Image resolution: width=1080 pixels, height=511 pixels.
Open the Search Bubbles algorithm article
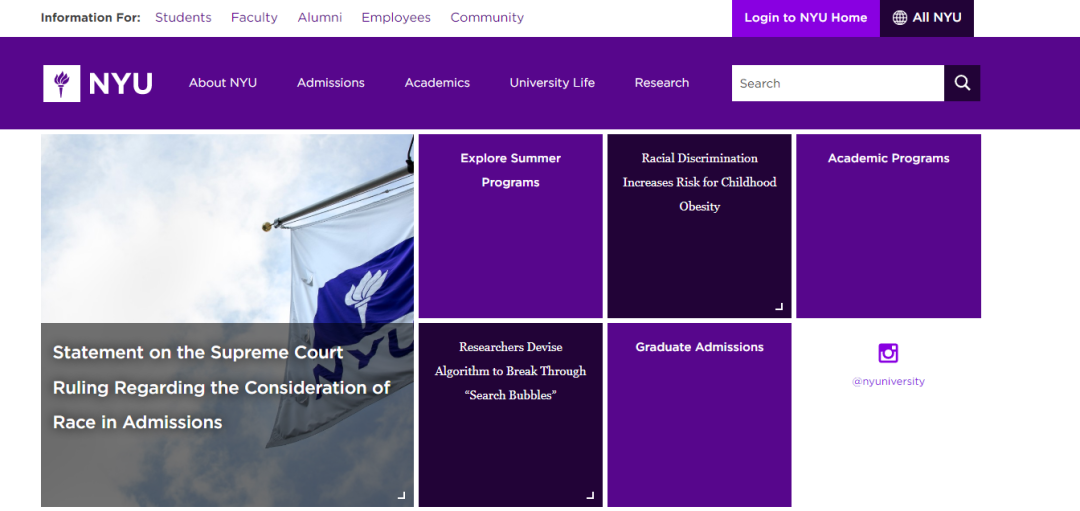(x=510, y=415)
